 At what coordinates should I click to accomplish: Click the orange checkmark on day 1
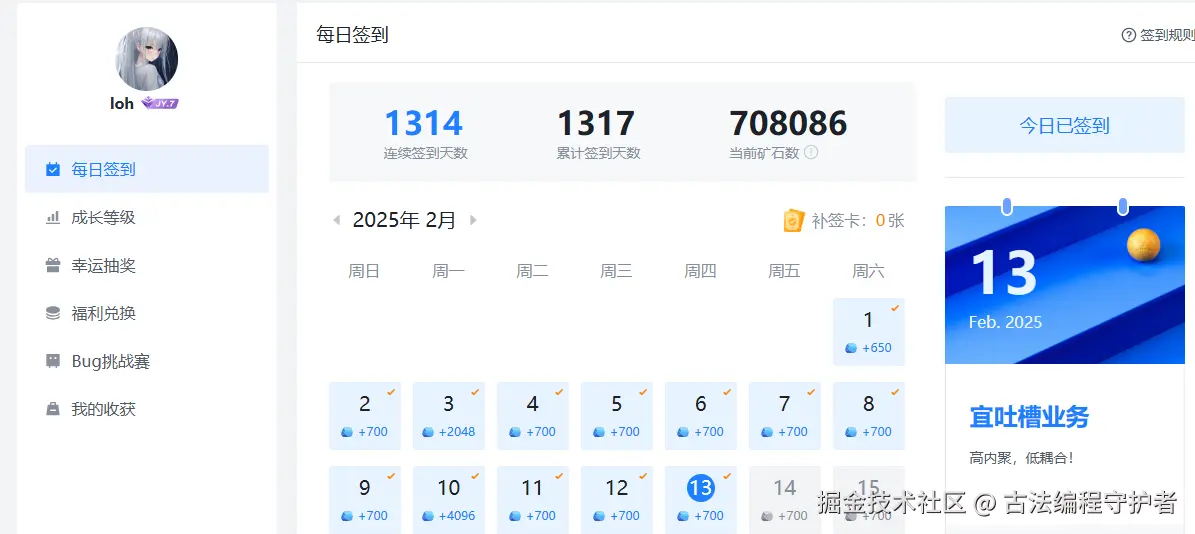pos(895,308)
